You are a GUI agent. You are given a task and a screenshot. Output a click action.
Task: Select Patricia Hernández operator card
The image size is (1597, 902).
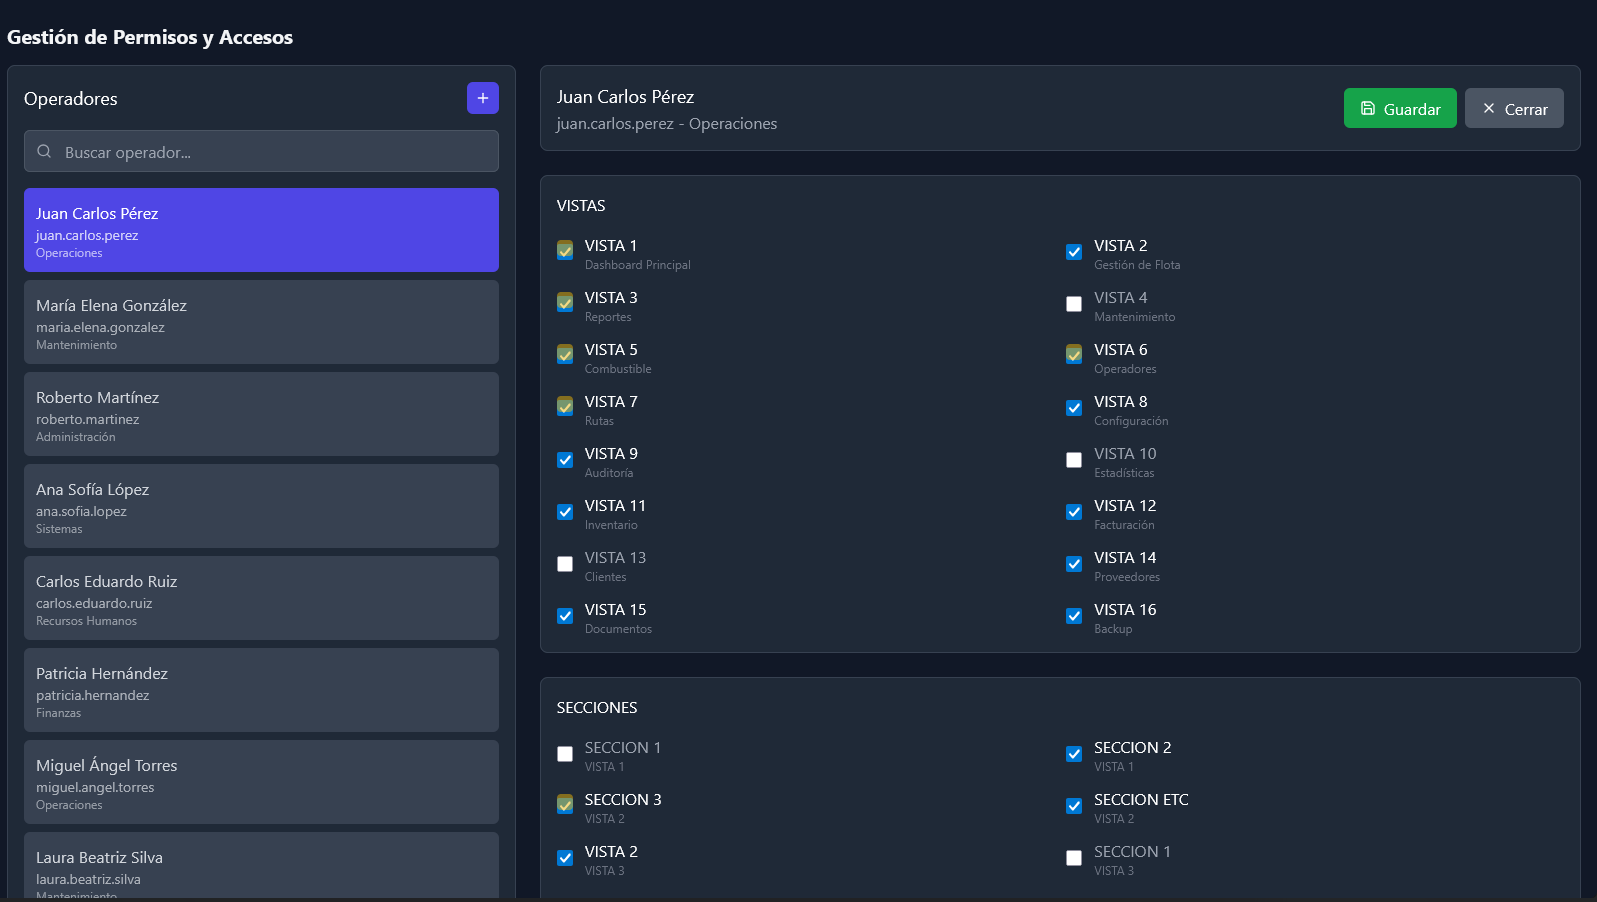tap(261, 690)
